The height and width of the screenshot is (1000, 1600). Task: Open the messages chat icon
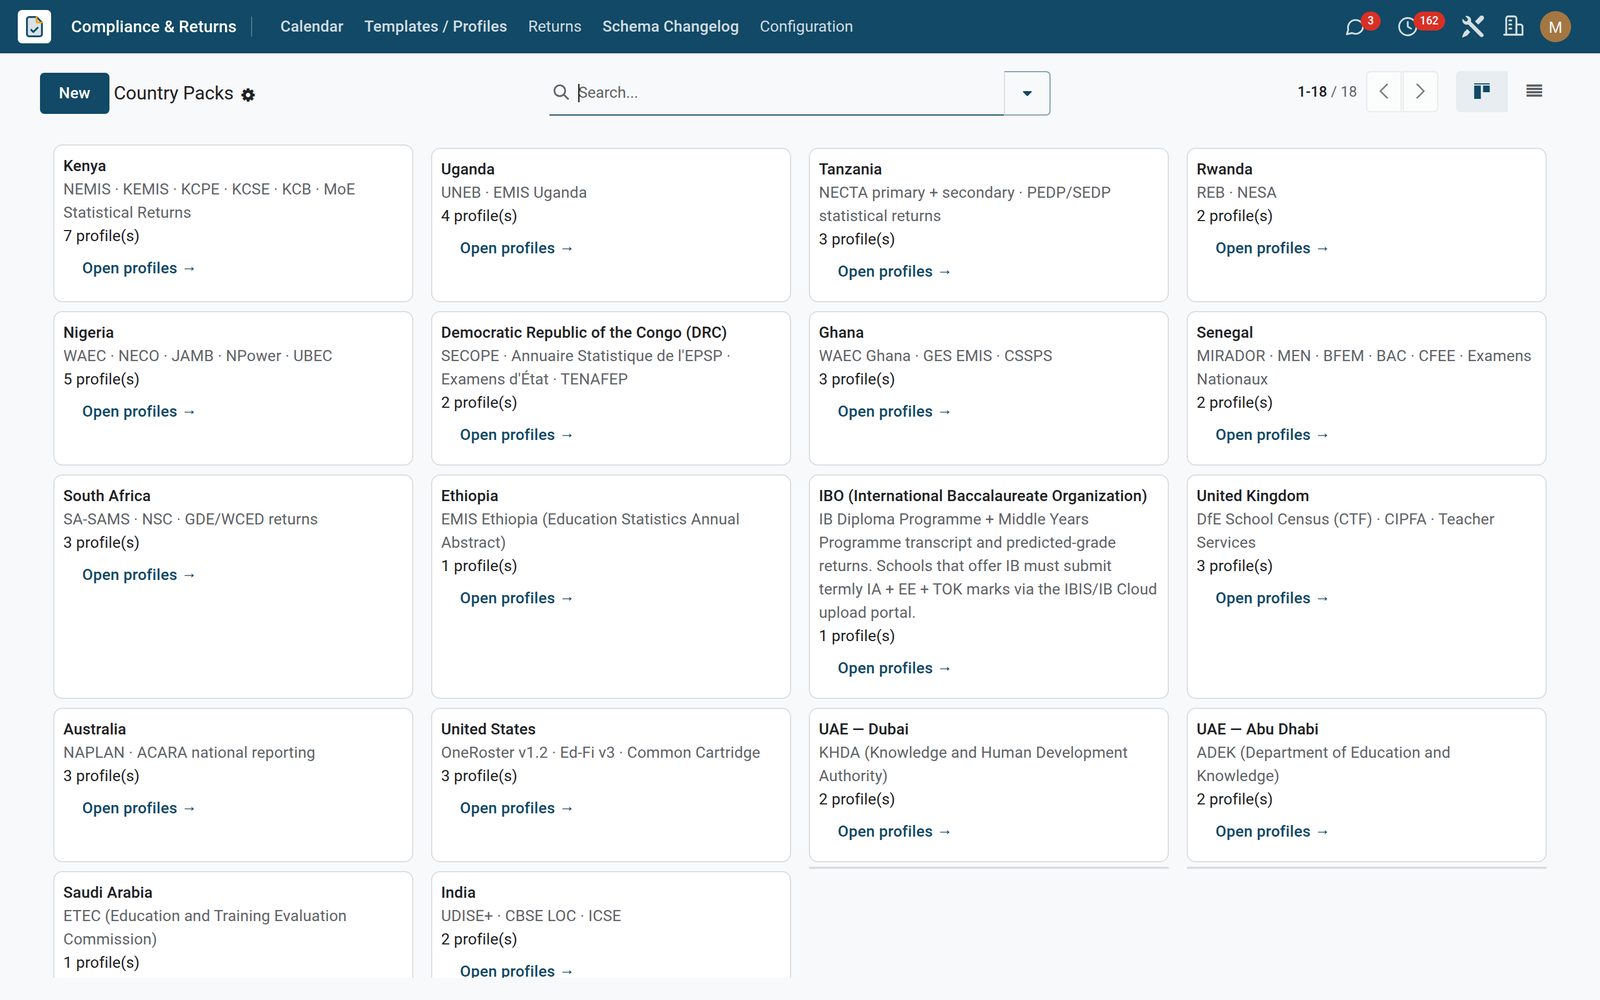pos(1355,27)
